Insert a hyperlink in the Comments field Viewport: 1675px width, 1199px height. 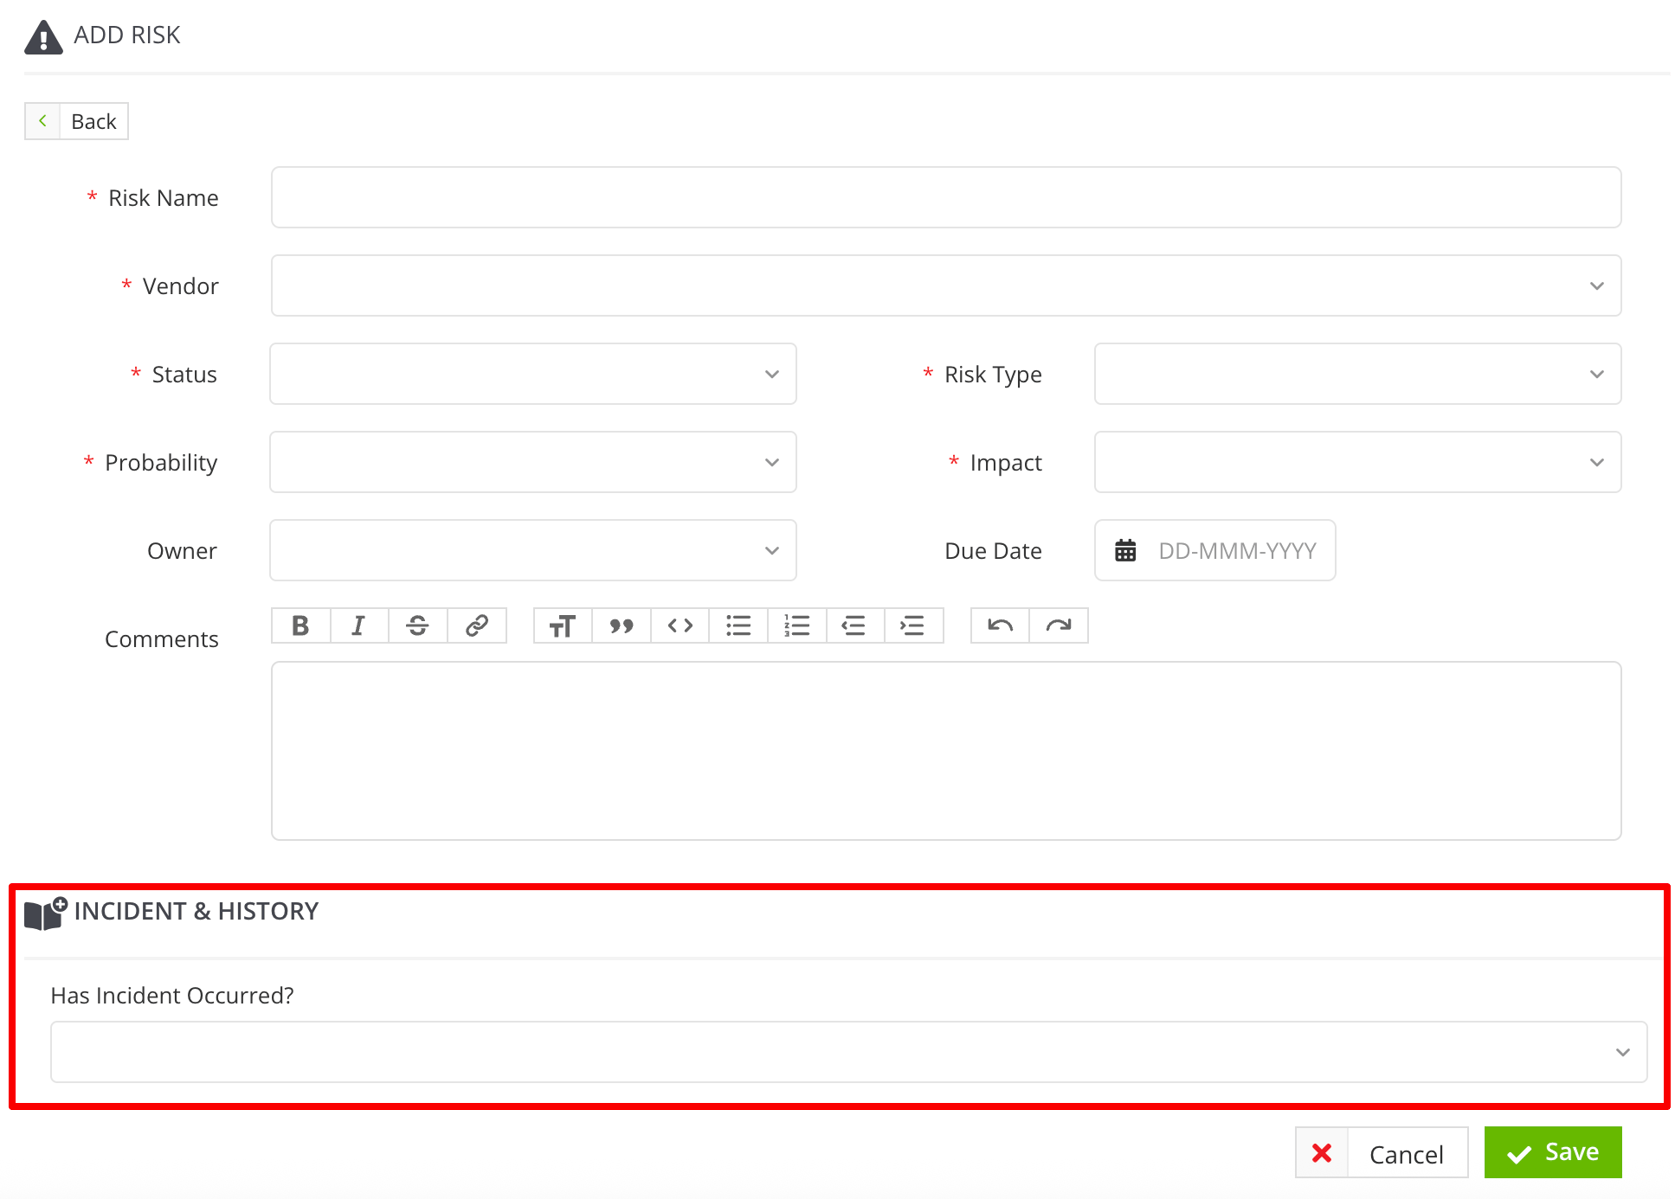(477, 625)
